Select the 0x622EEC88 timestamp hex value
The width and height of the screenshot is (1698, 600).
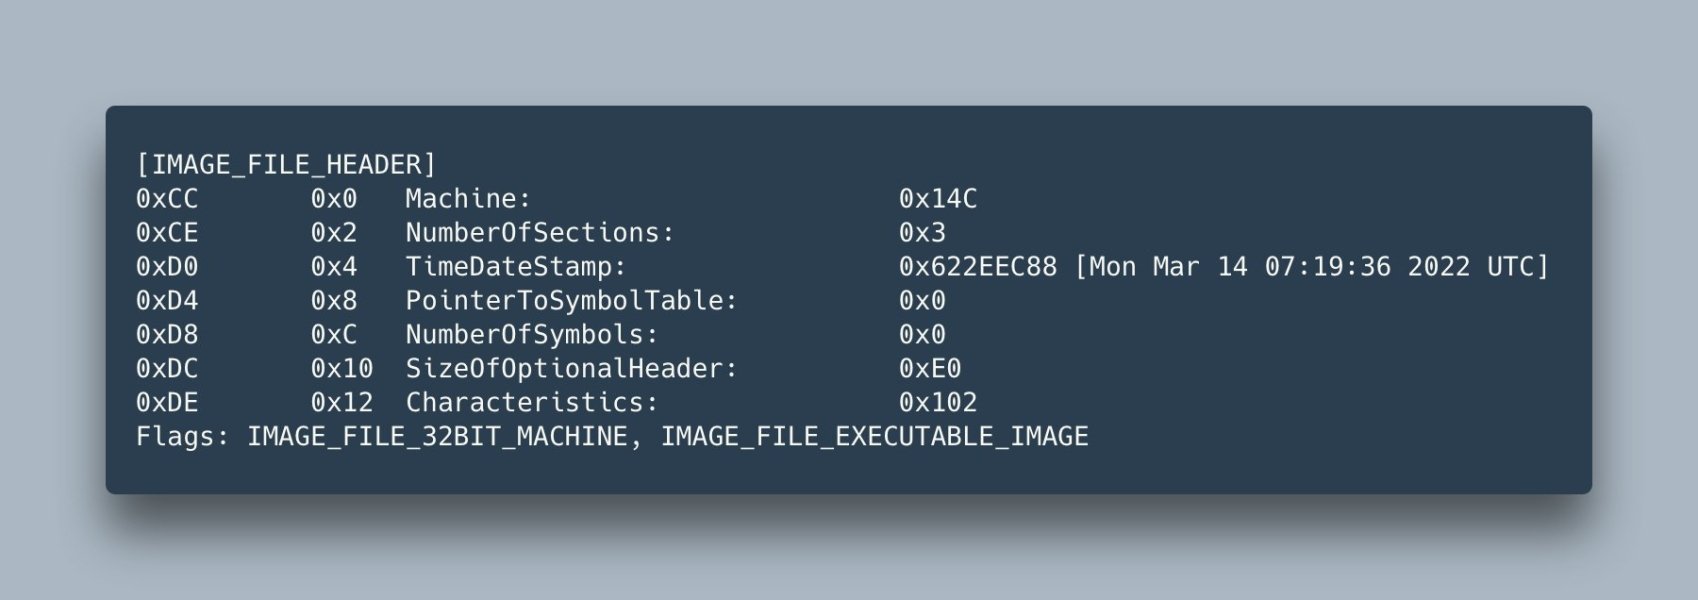click(977, 267)
